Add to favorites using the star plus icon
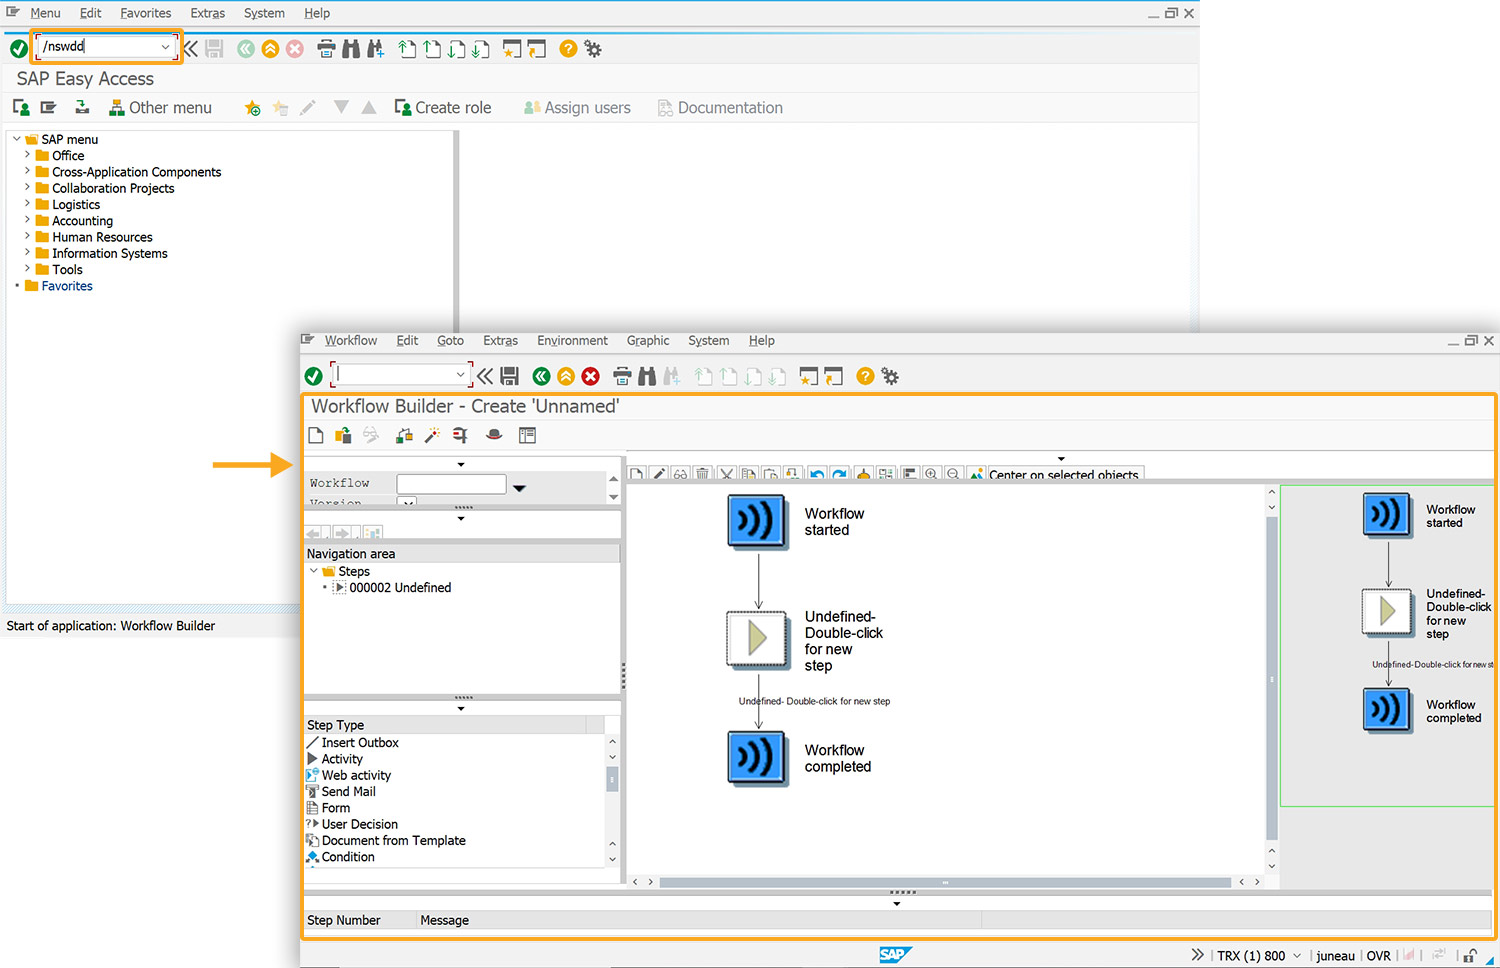1500x968 pixels. pyautogui.click(x=253, y=108)
